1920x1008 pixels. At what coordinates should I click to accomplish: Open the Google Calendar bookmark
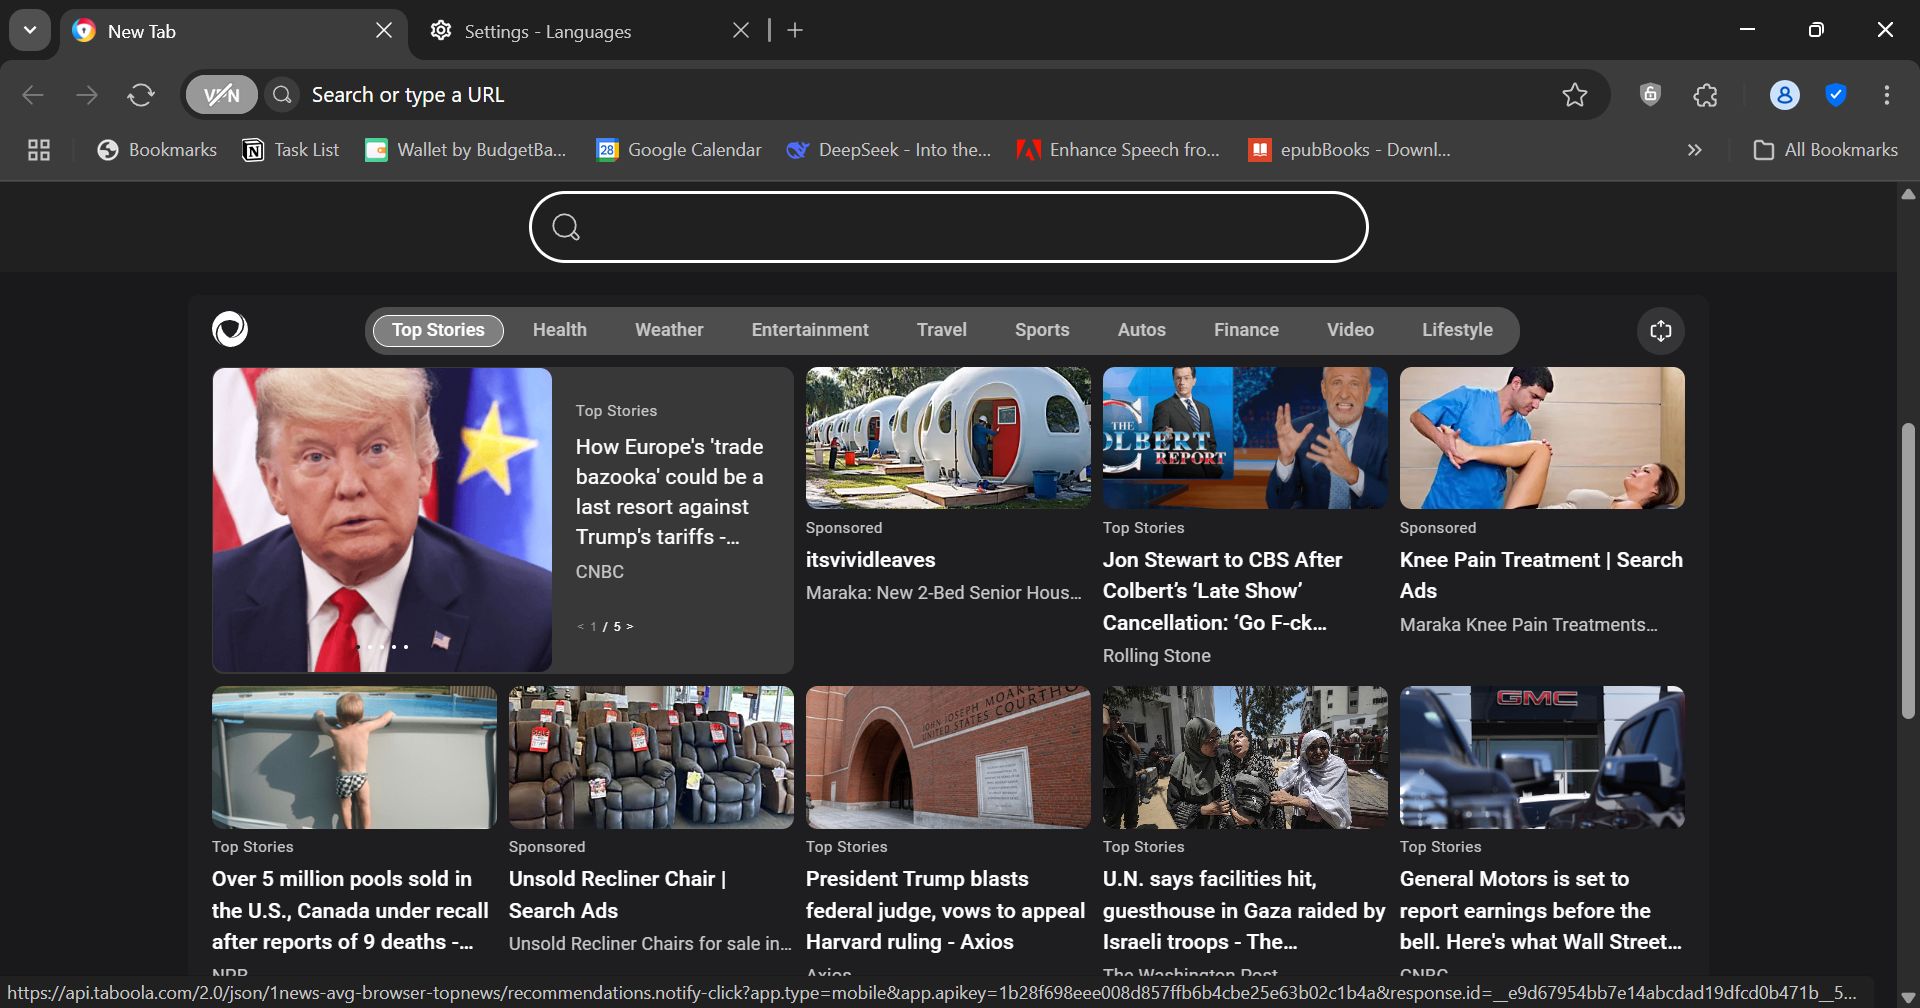679,150
